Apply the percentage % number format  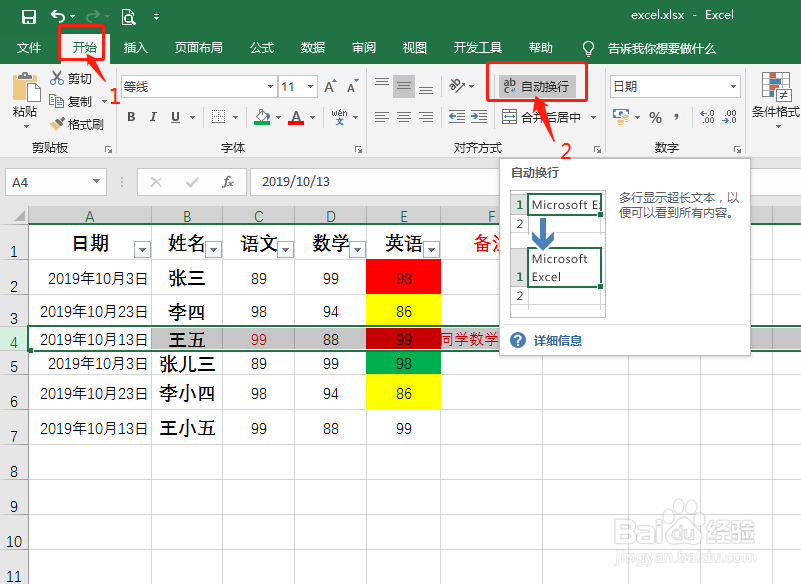[x=655, y=115]
